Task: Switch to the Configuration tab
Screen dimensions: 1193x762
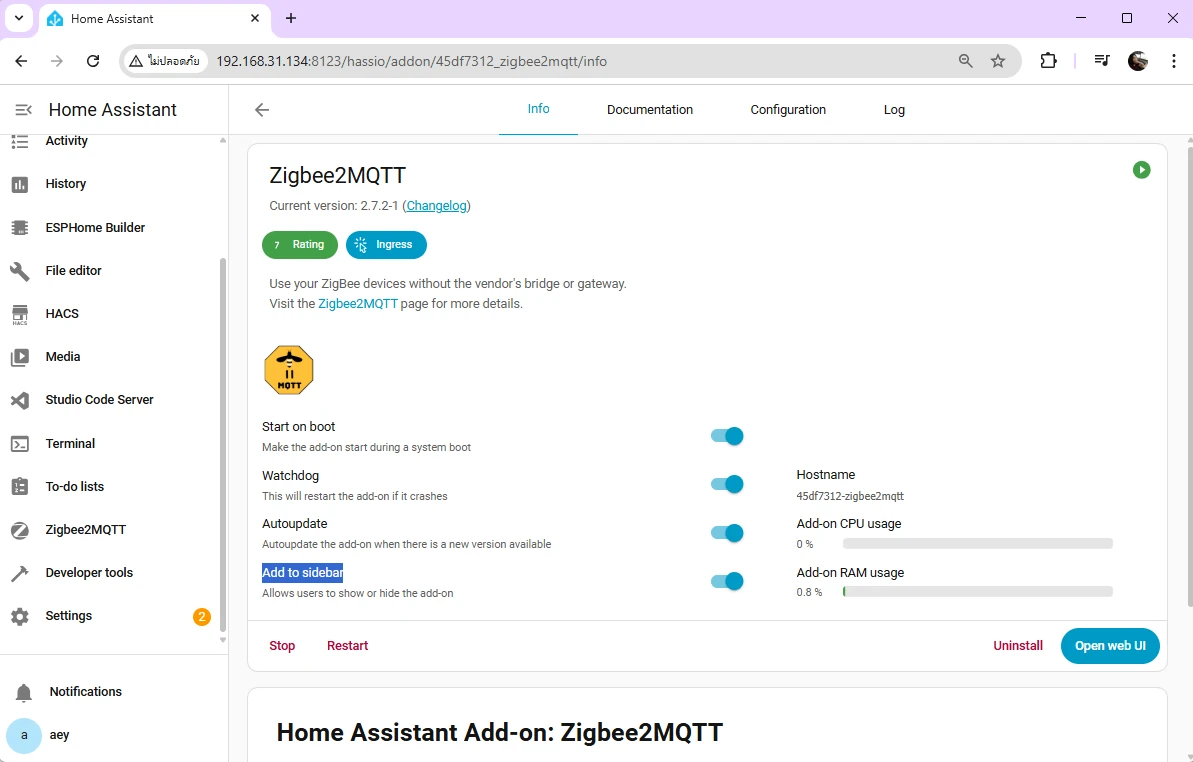Action: point(788,110)
